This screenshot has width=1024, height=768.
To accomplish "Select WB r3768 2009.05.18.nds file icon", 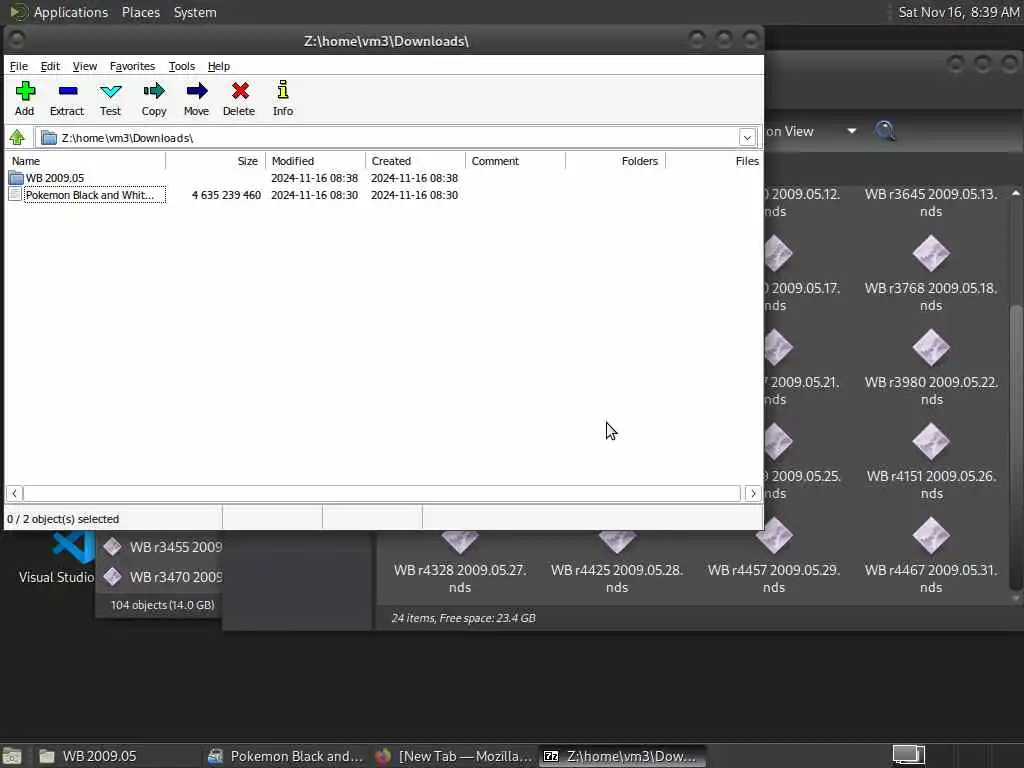I will click(931, 253).
